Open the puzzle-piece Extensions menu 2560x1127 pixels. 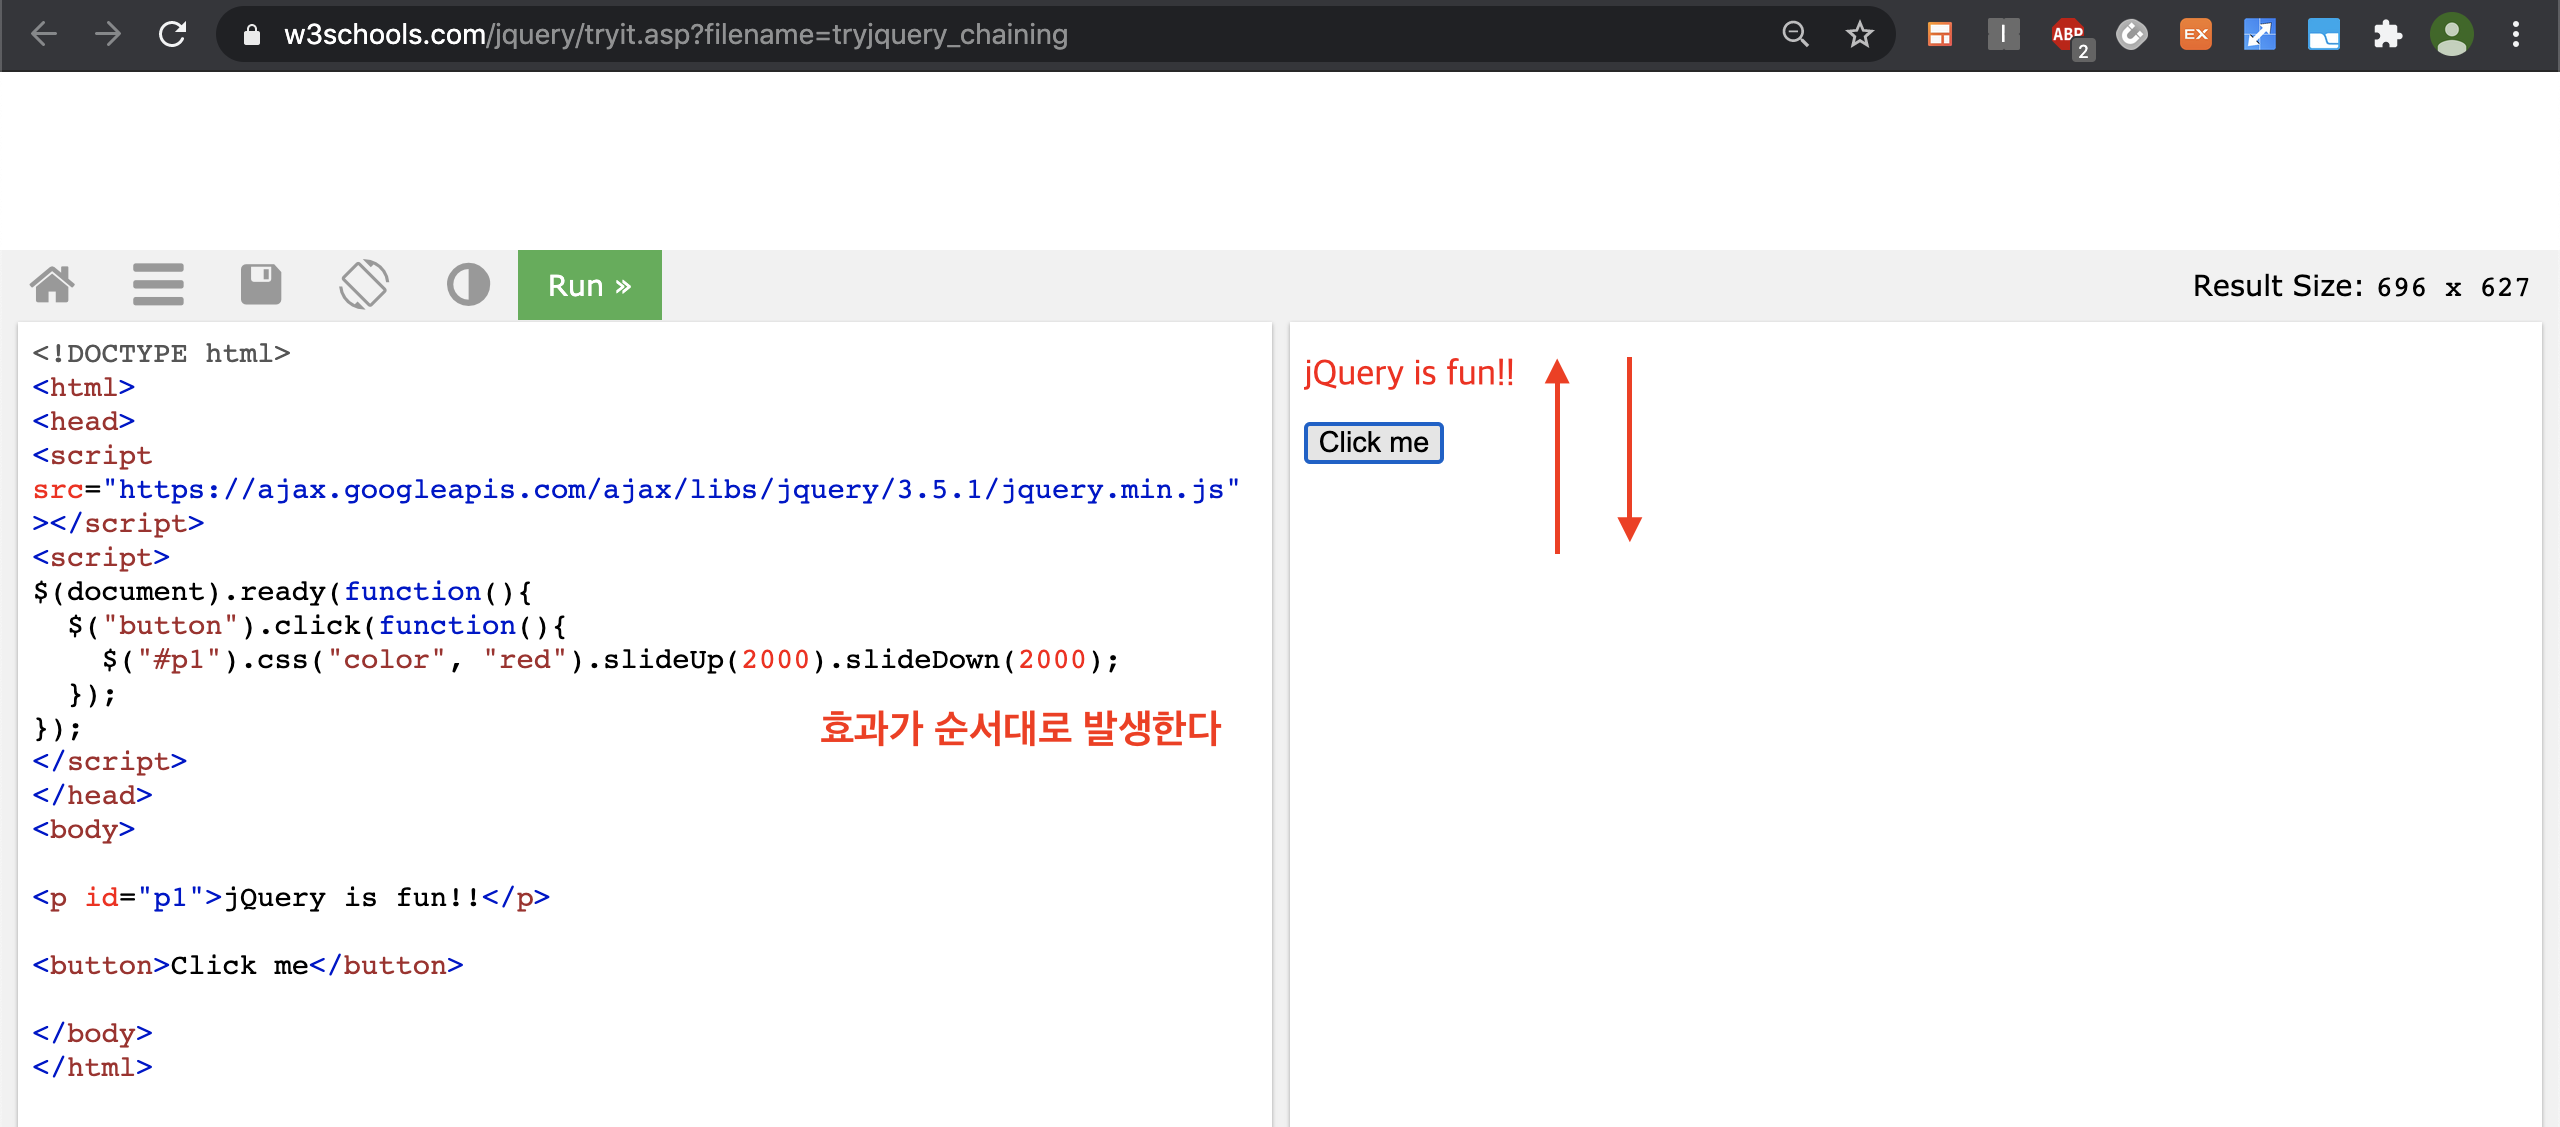click(2387, 35)
